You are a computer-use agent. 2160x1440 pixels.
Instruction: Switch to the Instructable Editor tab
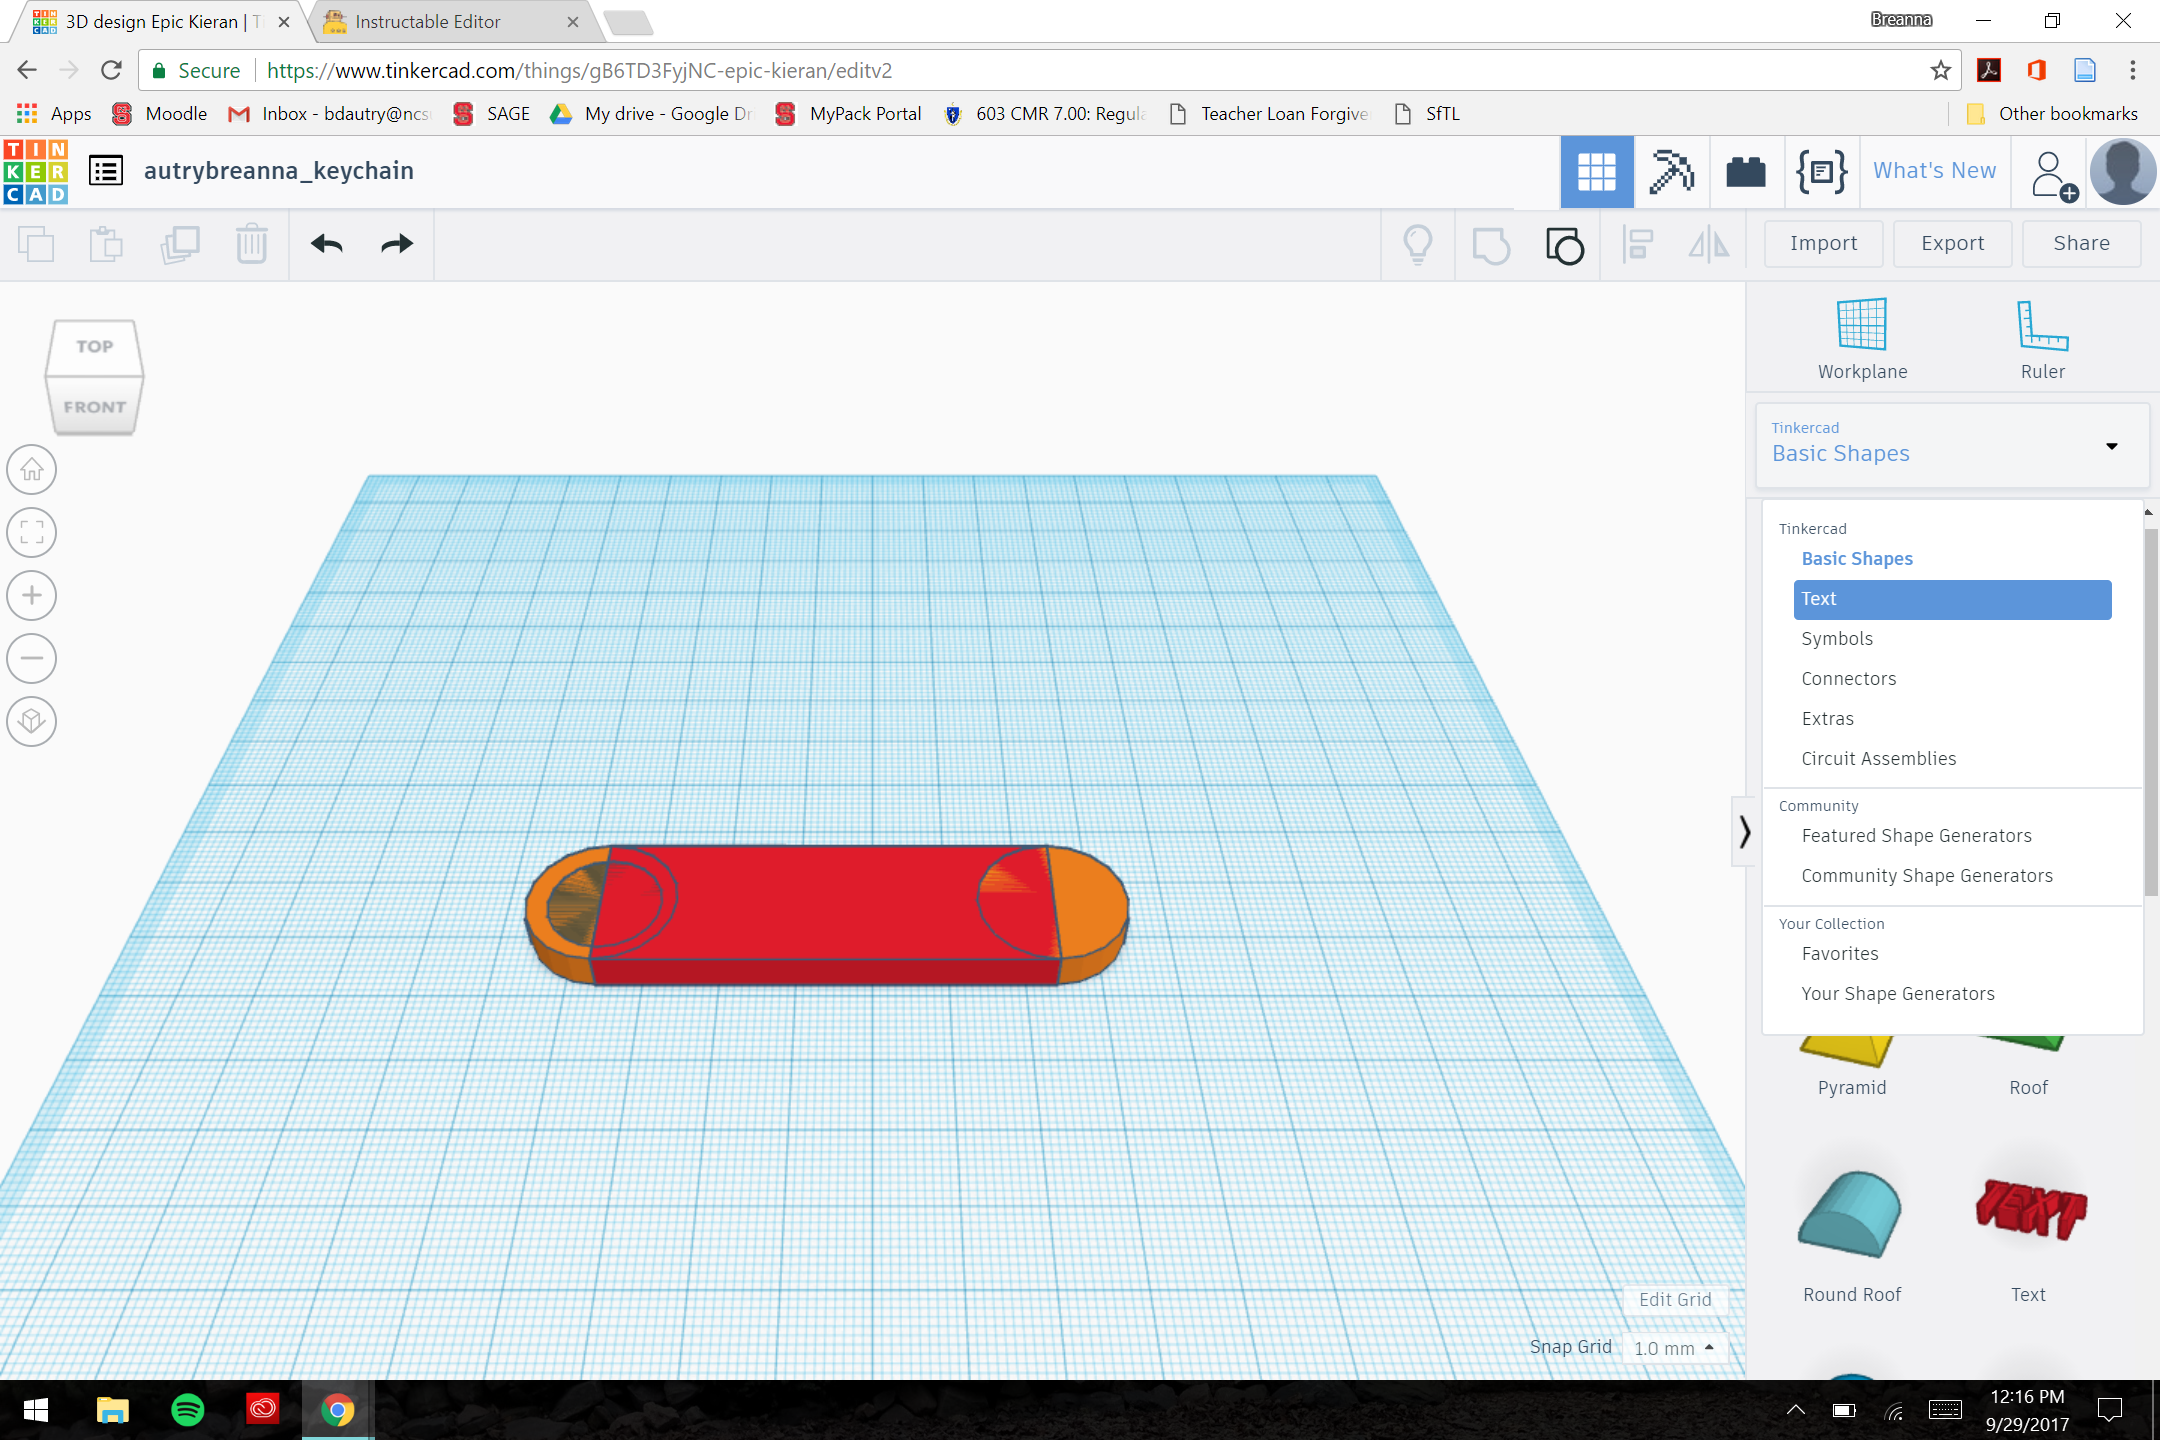[x=428, y=21]
